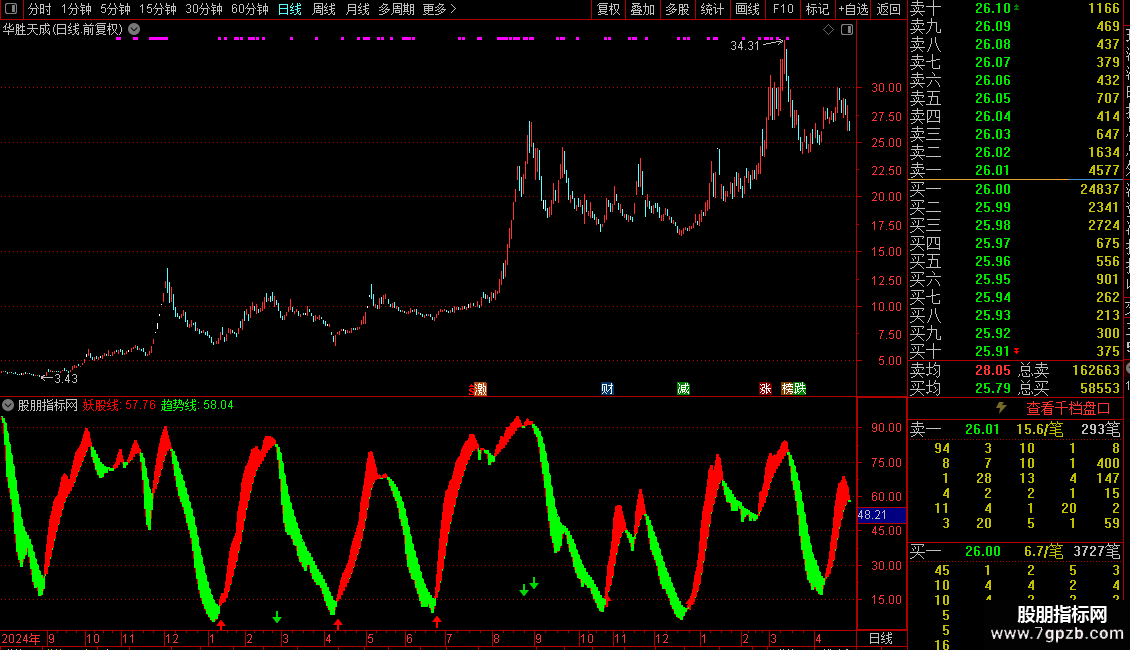Click the 日线 period label at bottom

point(881,638)
